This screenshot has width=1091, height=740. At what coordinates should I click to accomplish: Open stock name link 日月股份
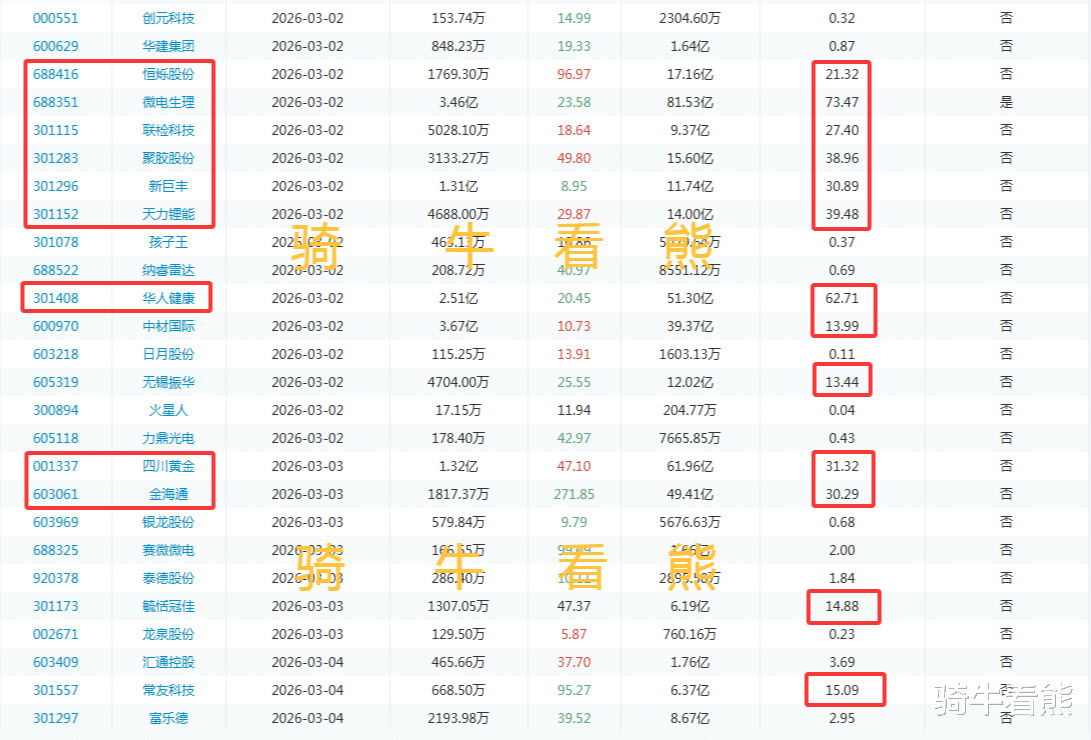point(168,354)
